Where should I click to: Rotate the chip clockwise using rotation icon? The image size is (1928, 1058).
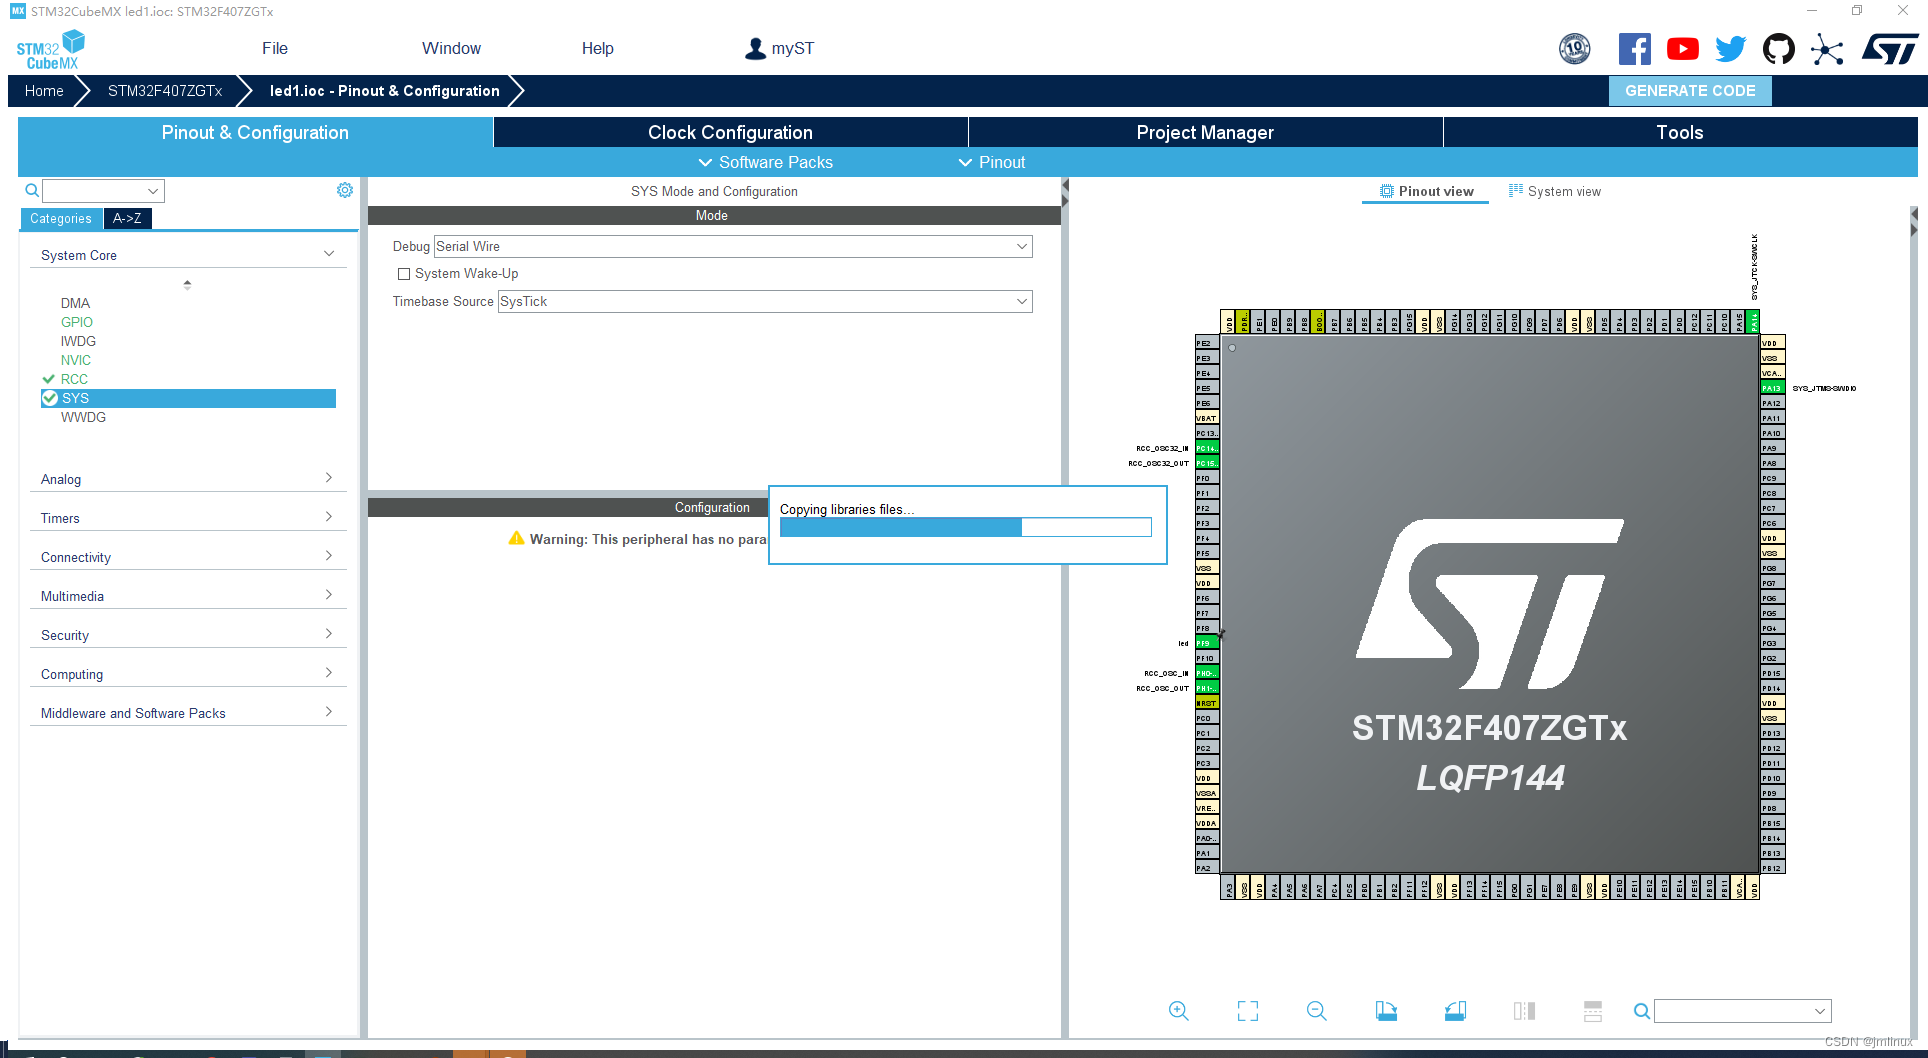1386,1011
